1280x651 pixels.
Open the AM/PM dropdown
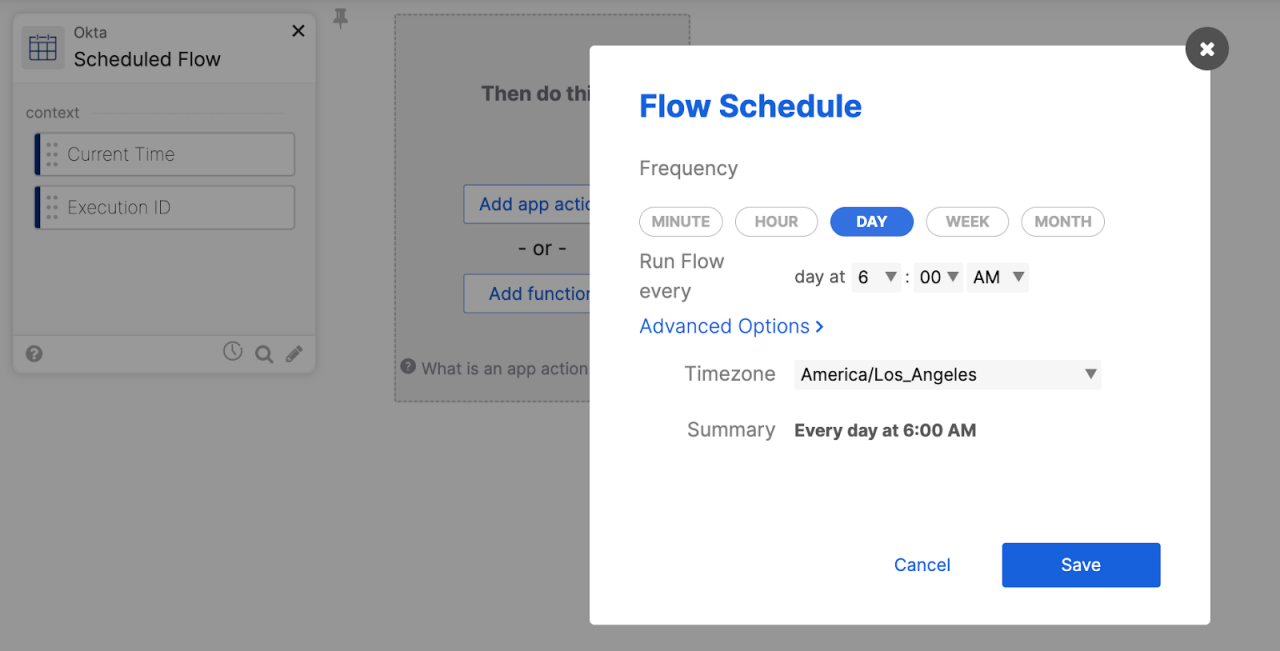(x=997, y=277)
